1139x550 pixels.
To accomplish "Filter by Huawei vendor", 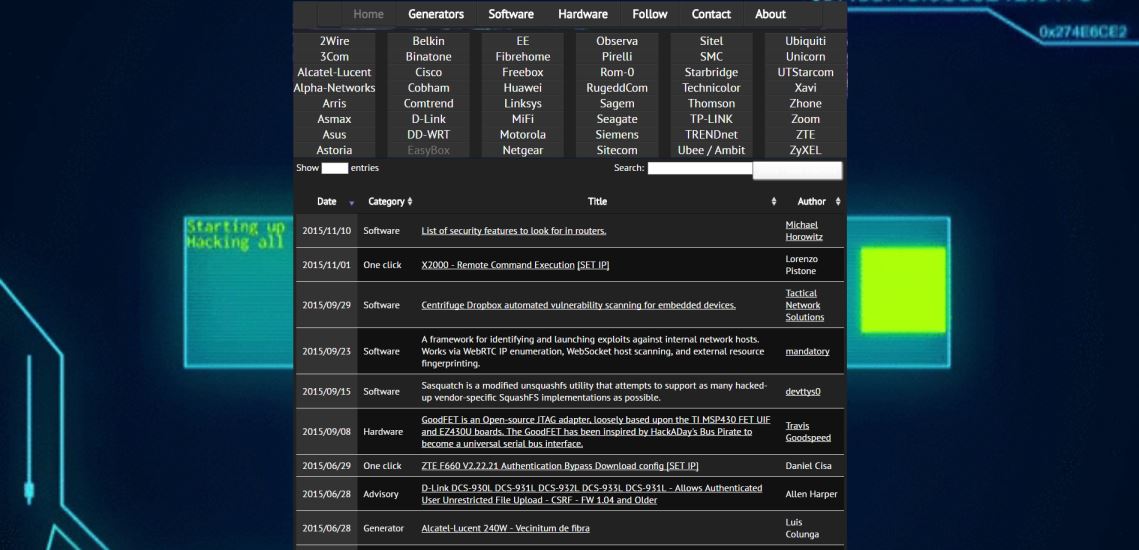I will coord(523,88).
